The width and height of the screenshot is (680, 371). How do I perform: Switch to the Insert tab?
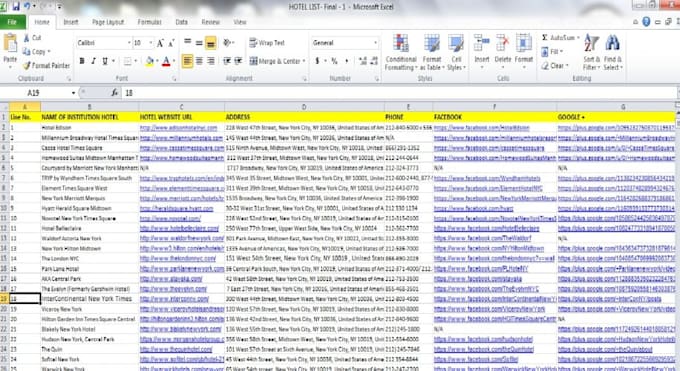coord(71,22)
